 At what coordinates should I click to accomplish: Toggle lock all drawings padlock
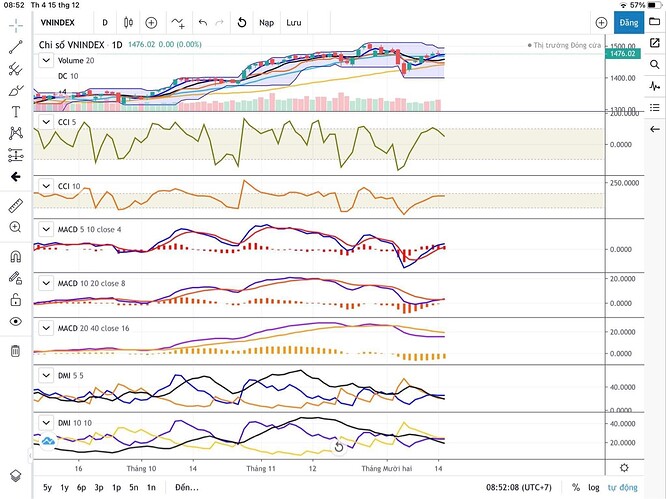coord(16,300)
